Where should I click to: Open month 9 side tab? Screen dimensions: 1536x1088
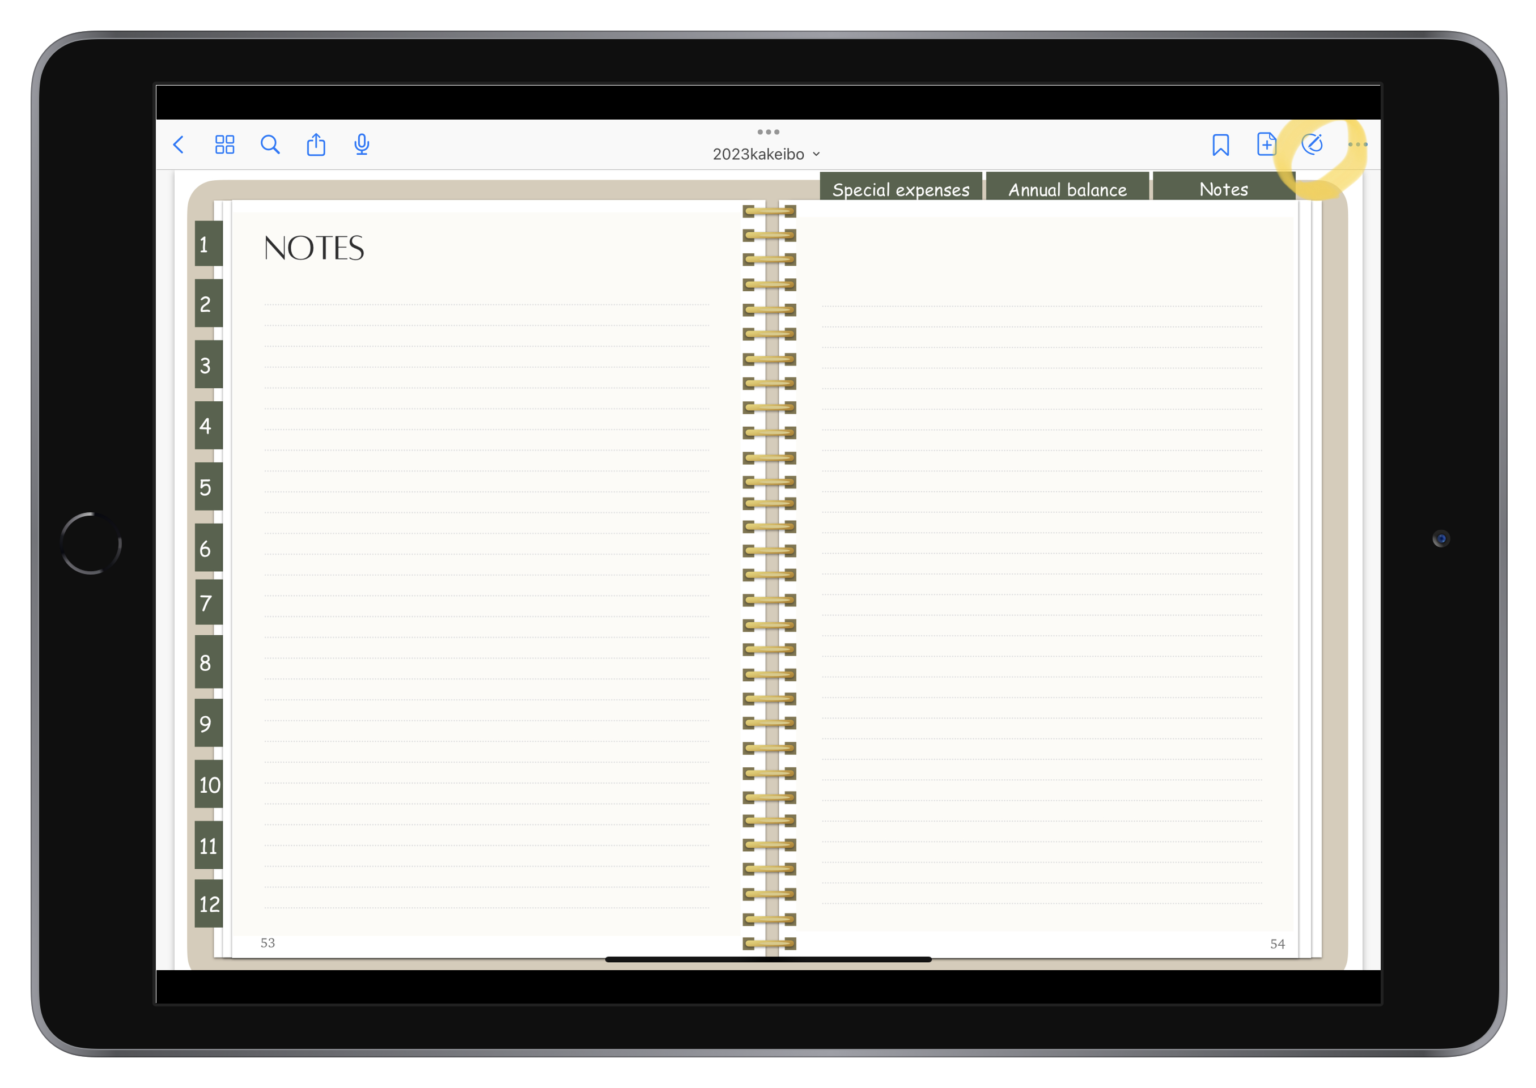click(207, 724)
